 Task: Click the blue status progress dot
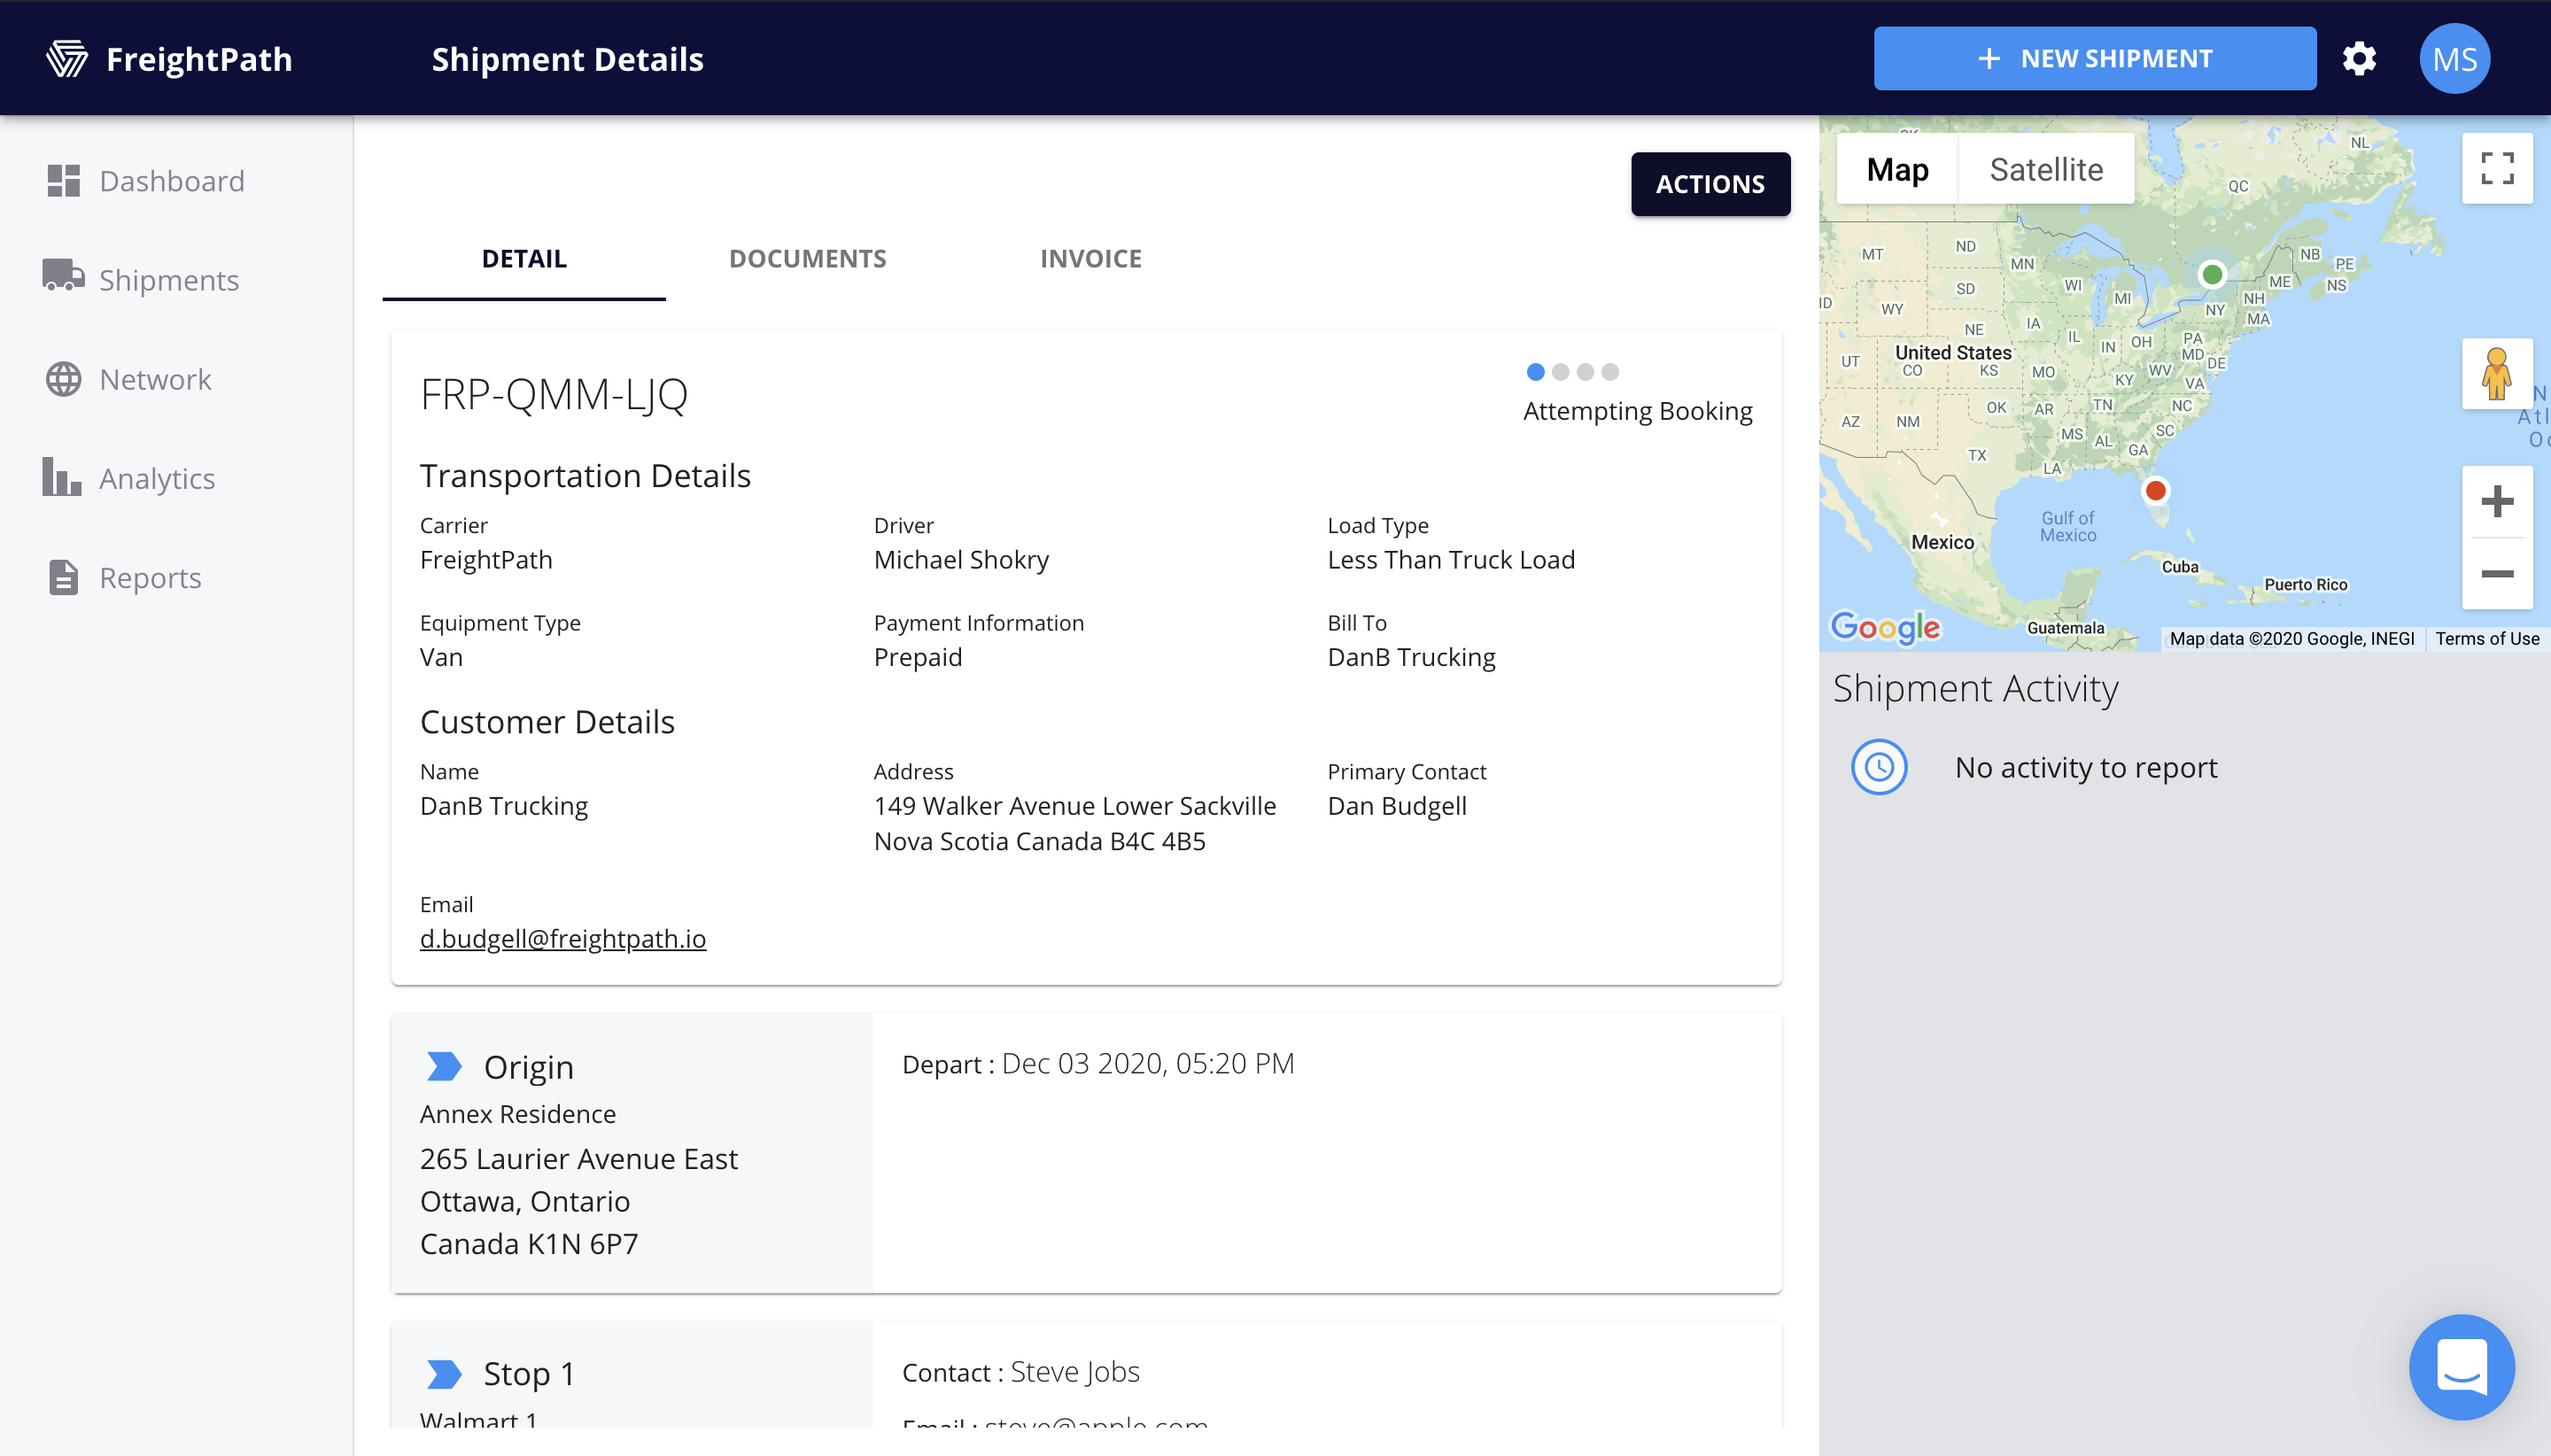point(1535,372)
